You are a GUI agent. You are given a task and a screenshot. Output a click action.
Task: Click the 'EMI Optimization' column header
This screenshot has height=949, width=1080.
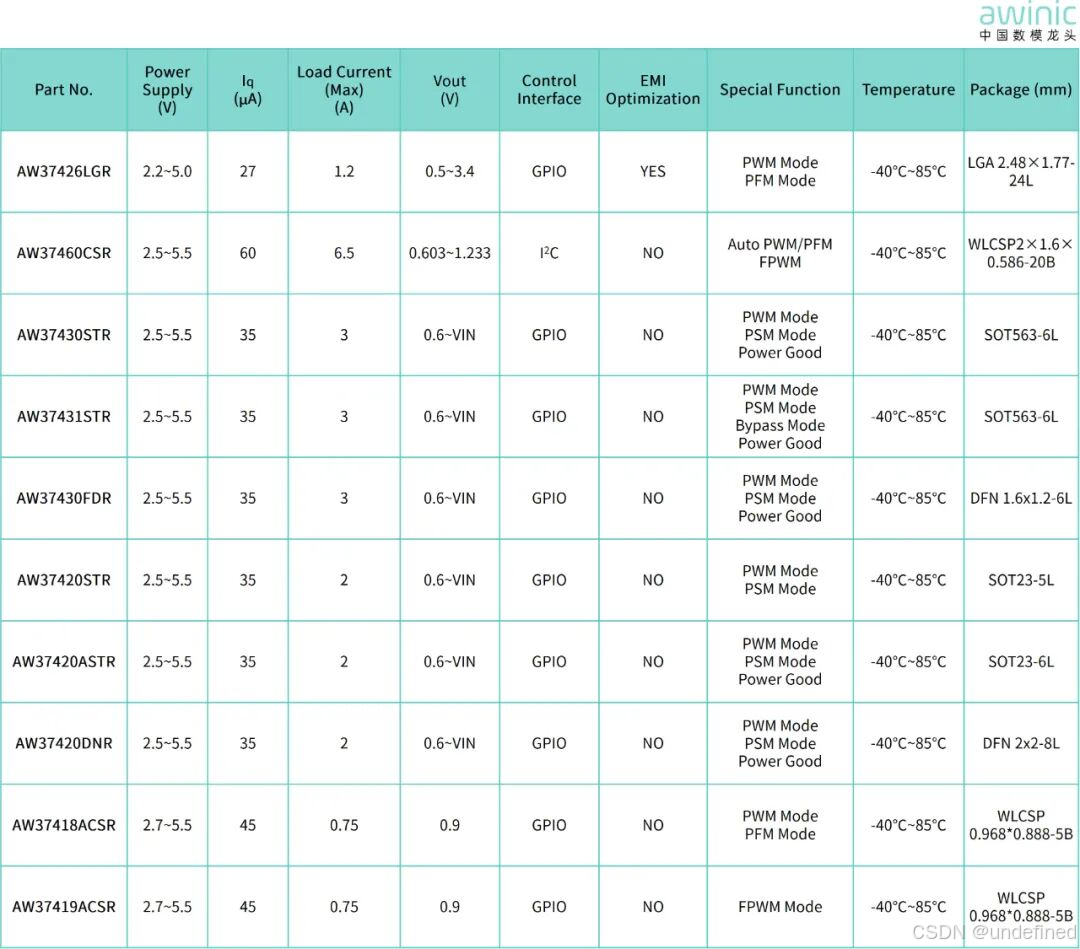(x=653, y=90)
